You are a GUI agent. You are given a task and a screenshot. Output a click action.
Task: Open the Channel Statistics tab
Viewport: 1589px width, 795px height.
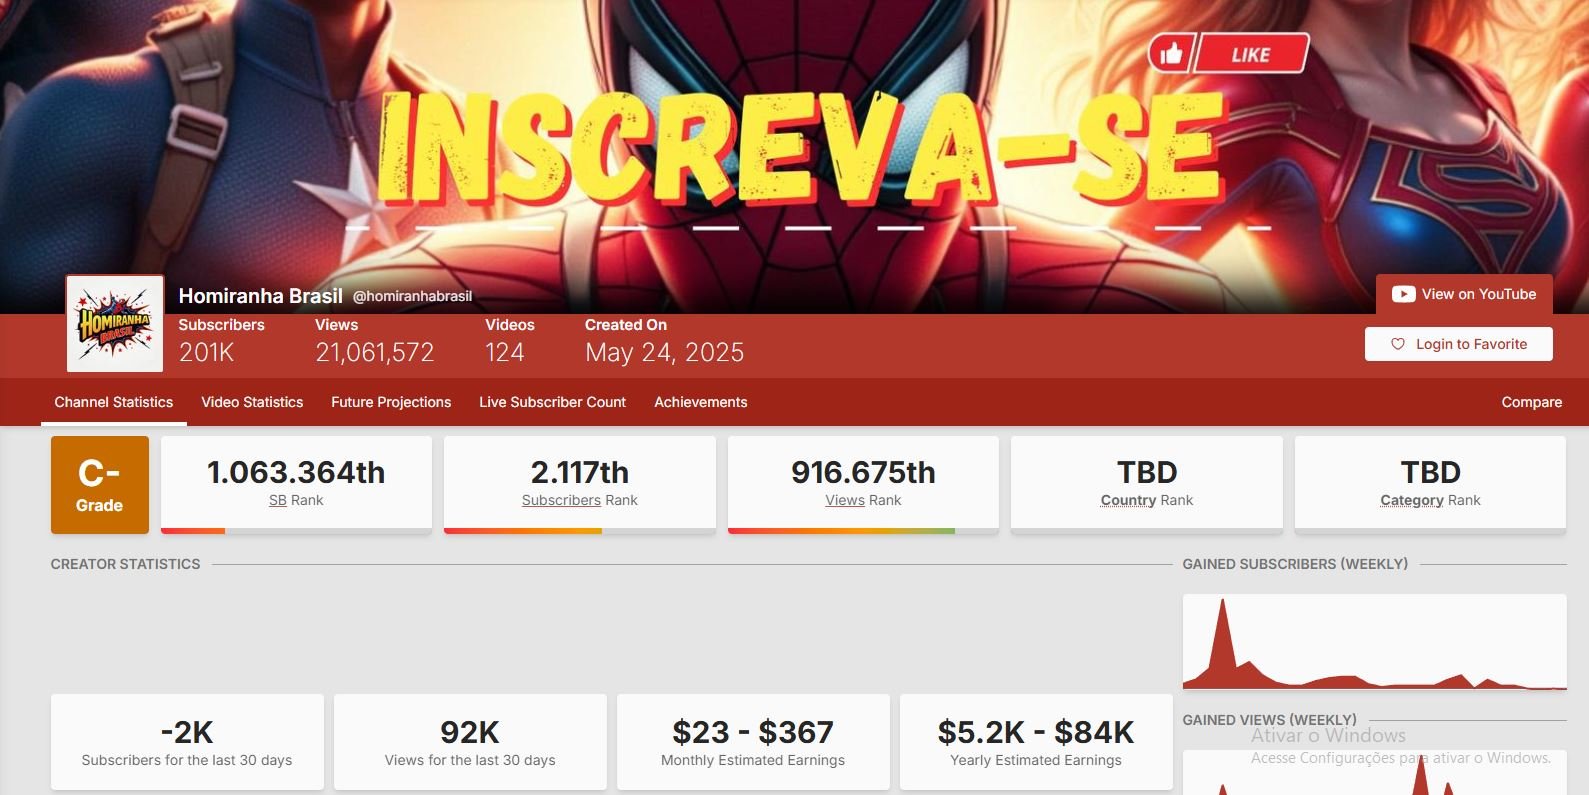pyautogui.click(x=113, y=402)
